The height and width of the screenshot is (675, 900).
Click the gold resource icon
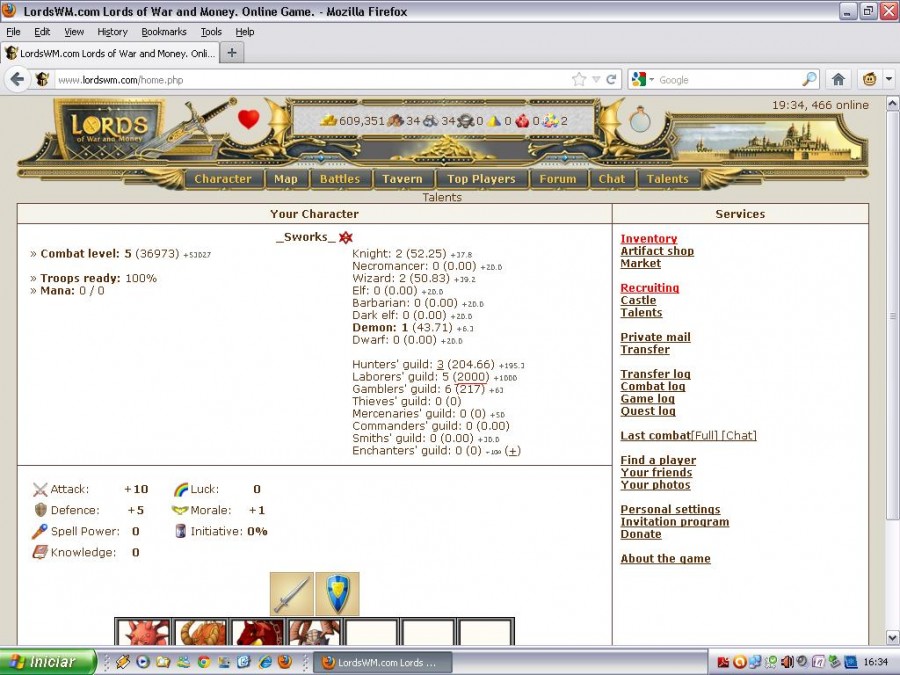328,121
